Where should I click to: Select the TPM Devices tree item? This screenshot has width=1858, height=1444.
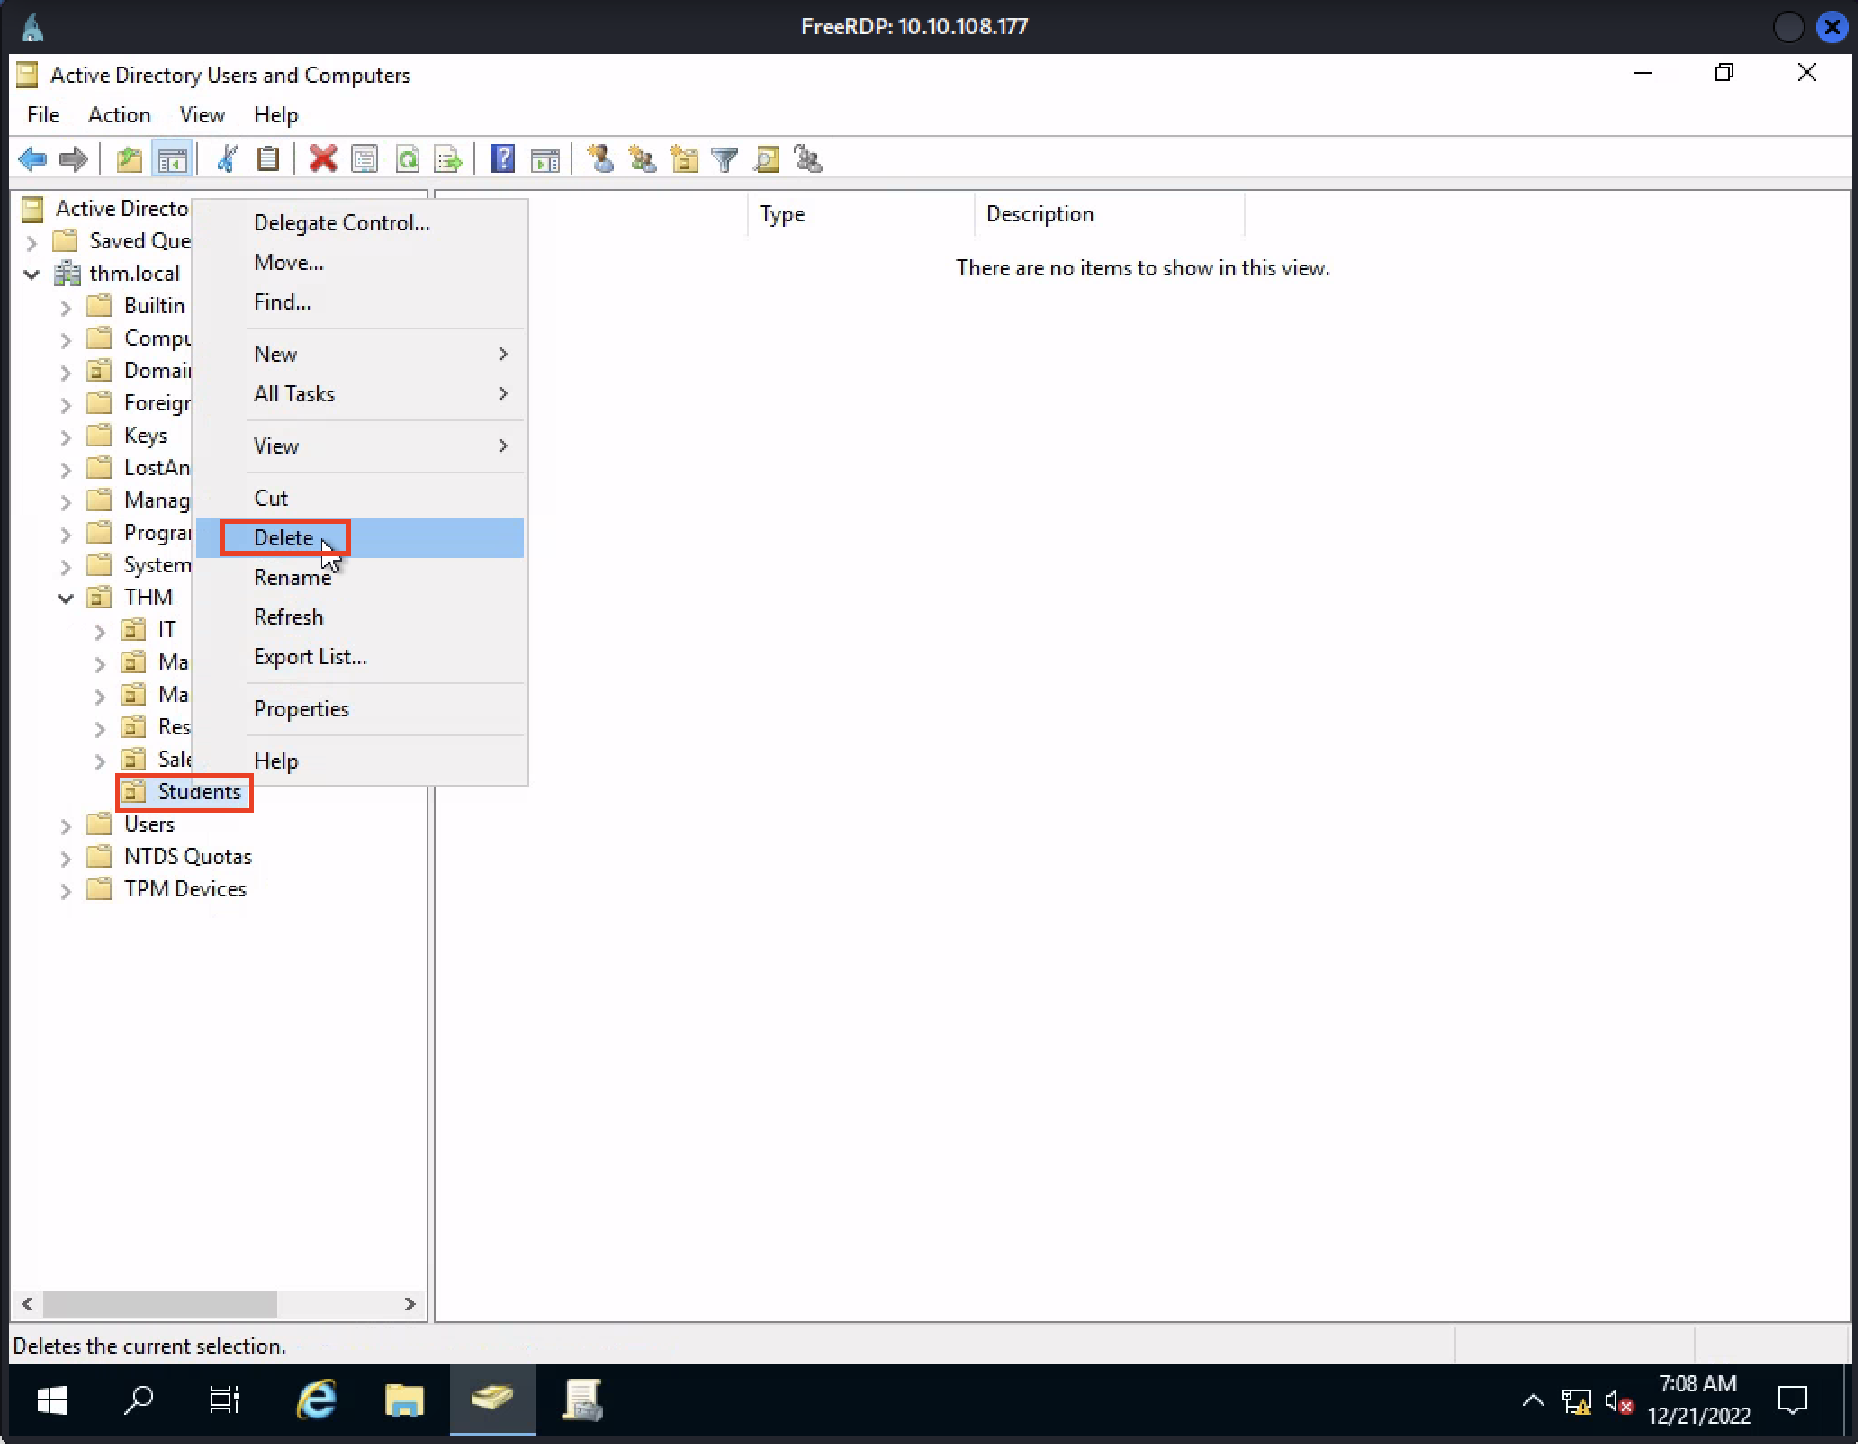(185, 889)
